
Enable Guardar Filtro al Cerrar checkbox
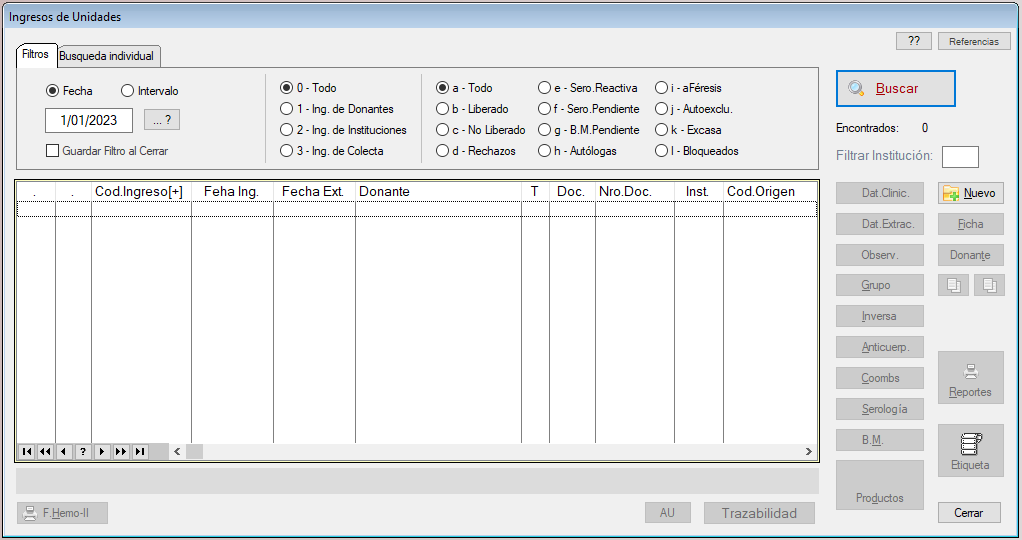[x=53, y=151]
